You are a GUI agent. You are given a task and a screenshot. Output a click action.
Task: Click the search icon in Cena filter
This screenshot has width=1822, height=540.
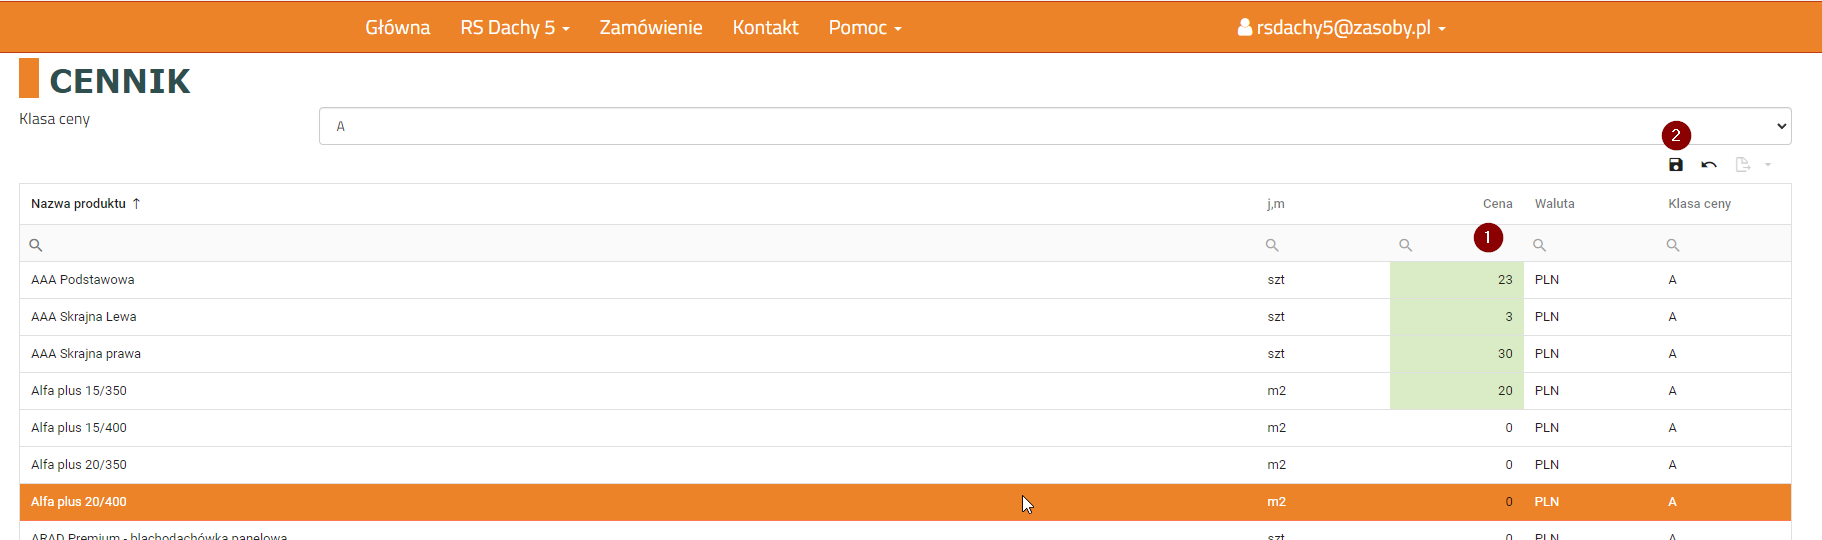coord(1405,245)
